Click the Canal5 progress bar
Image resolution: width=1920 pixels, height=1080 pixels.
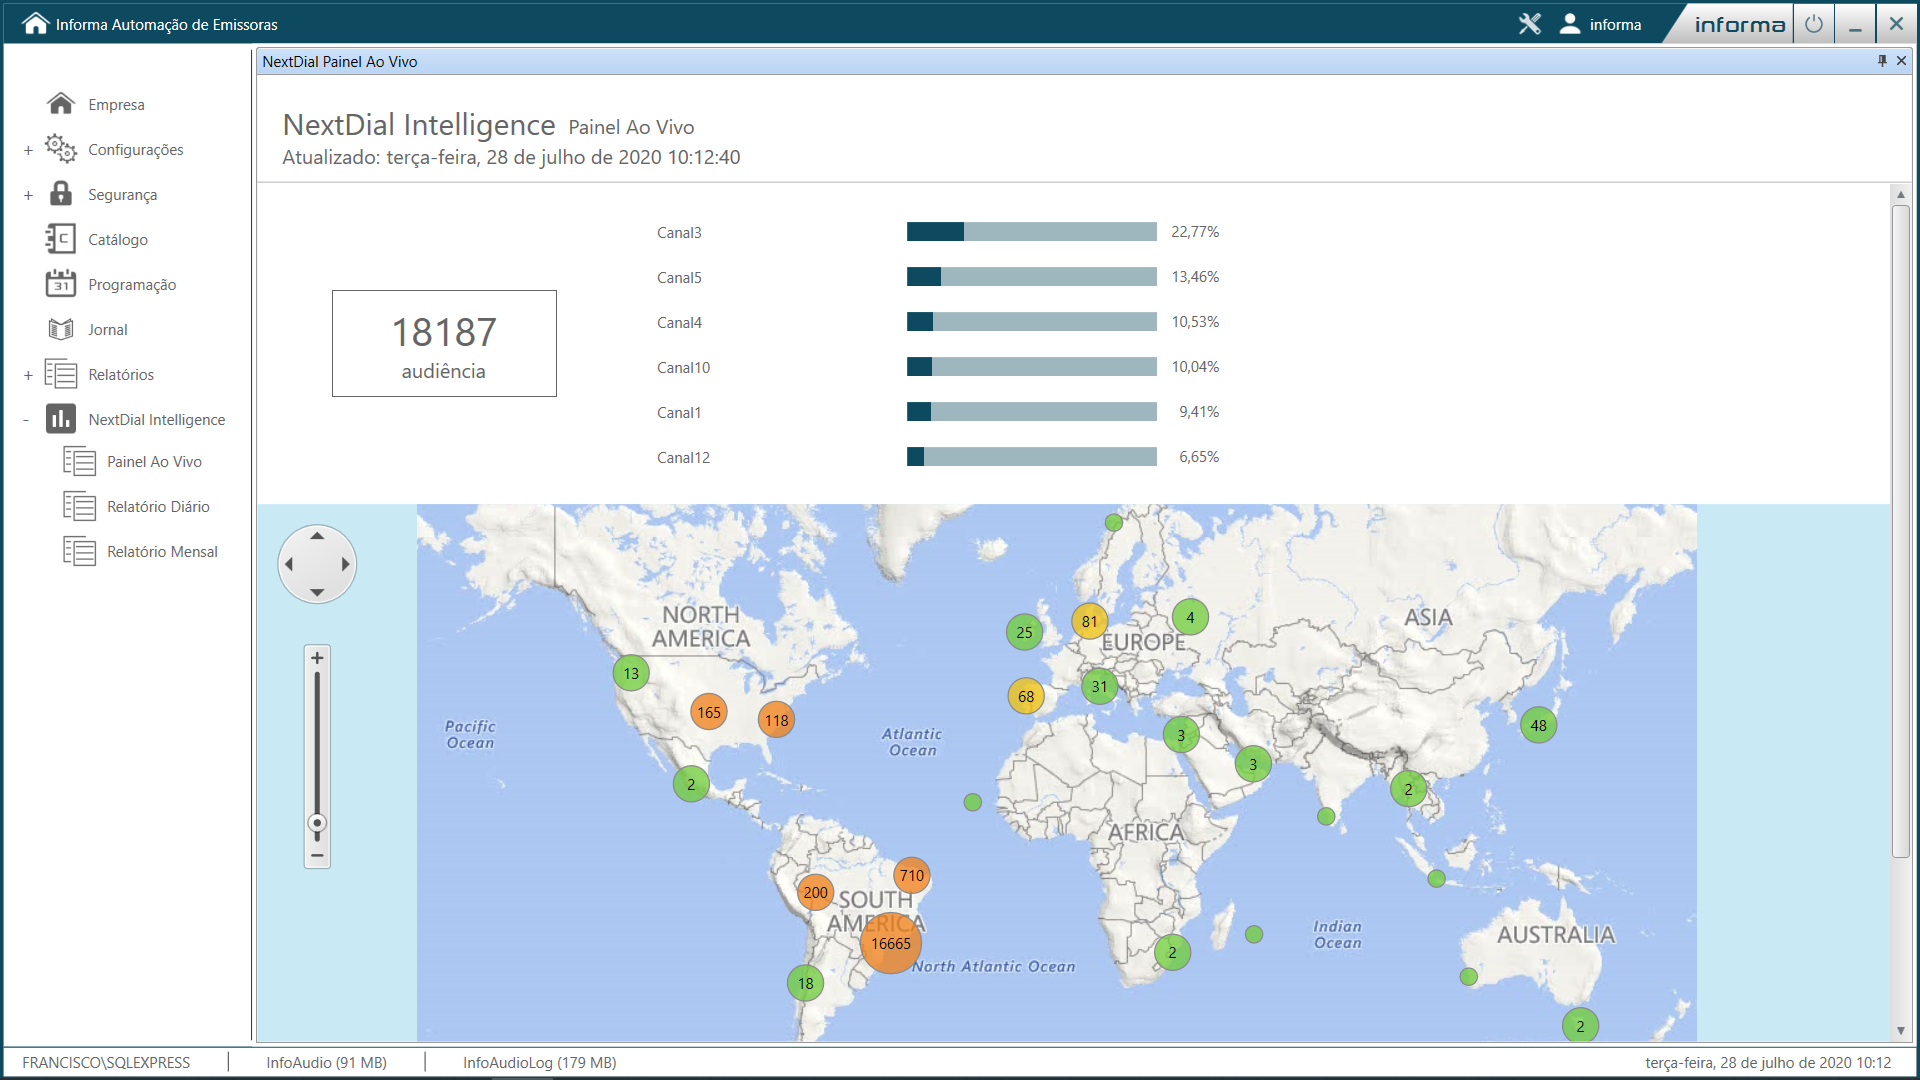pyautogui.click(x=1031, y=277)
